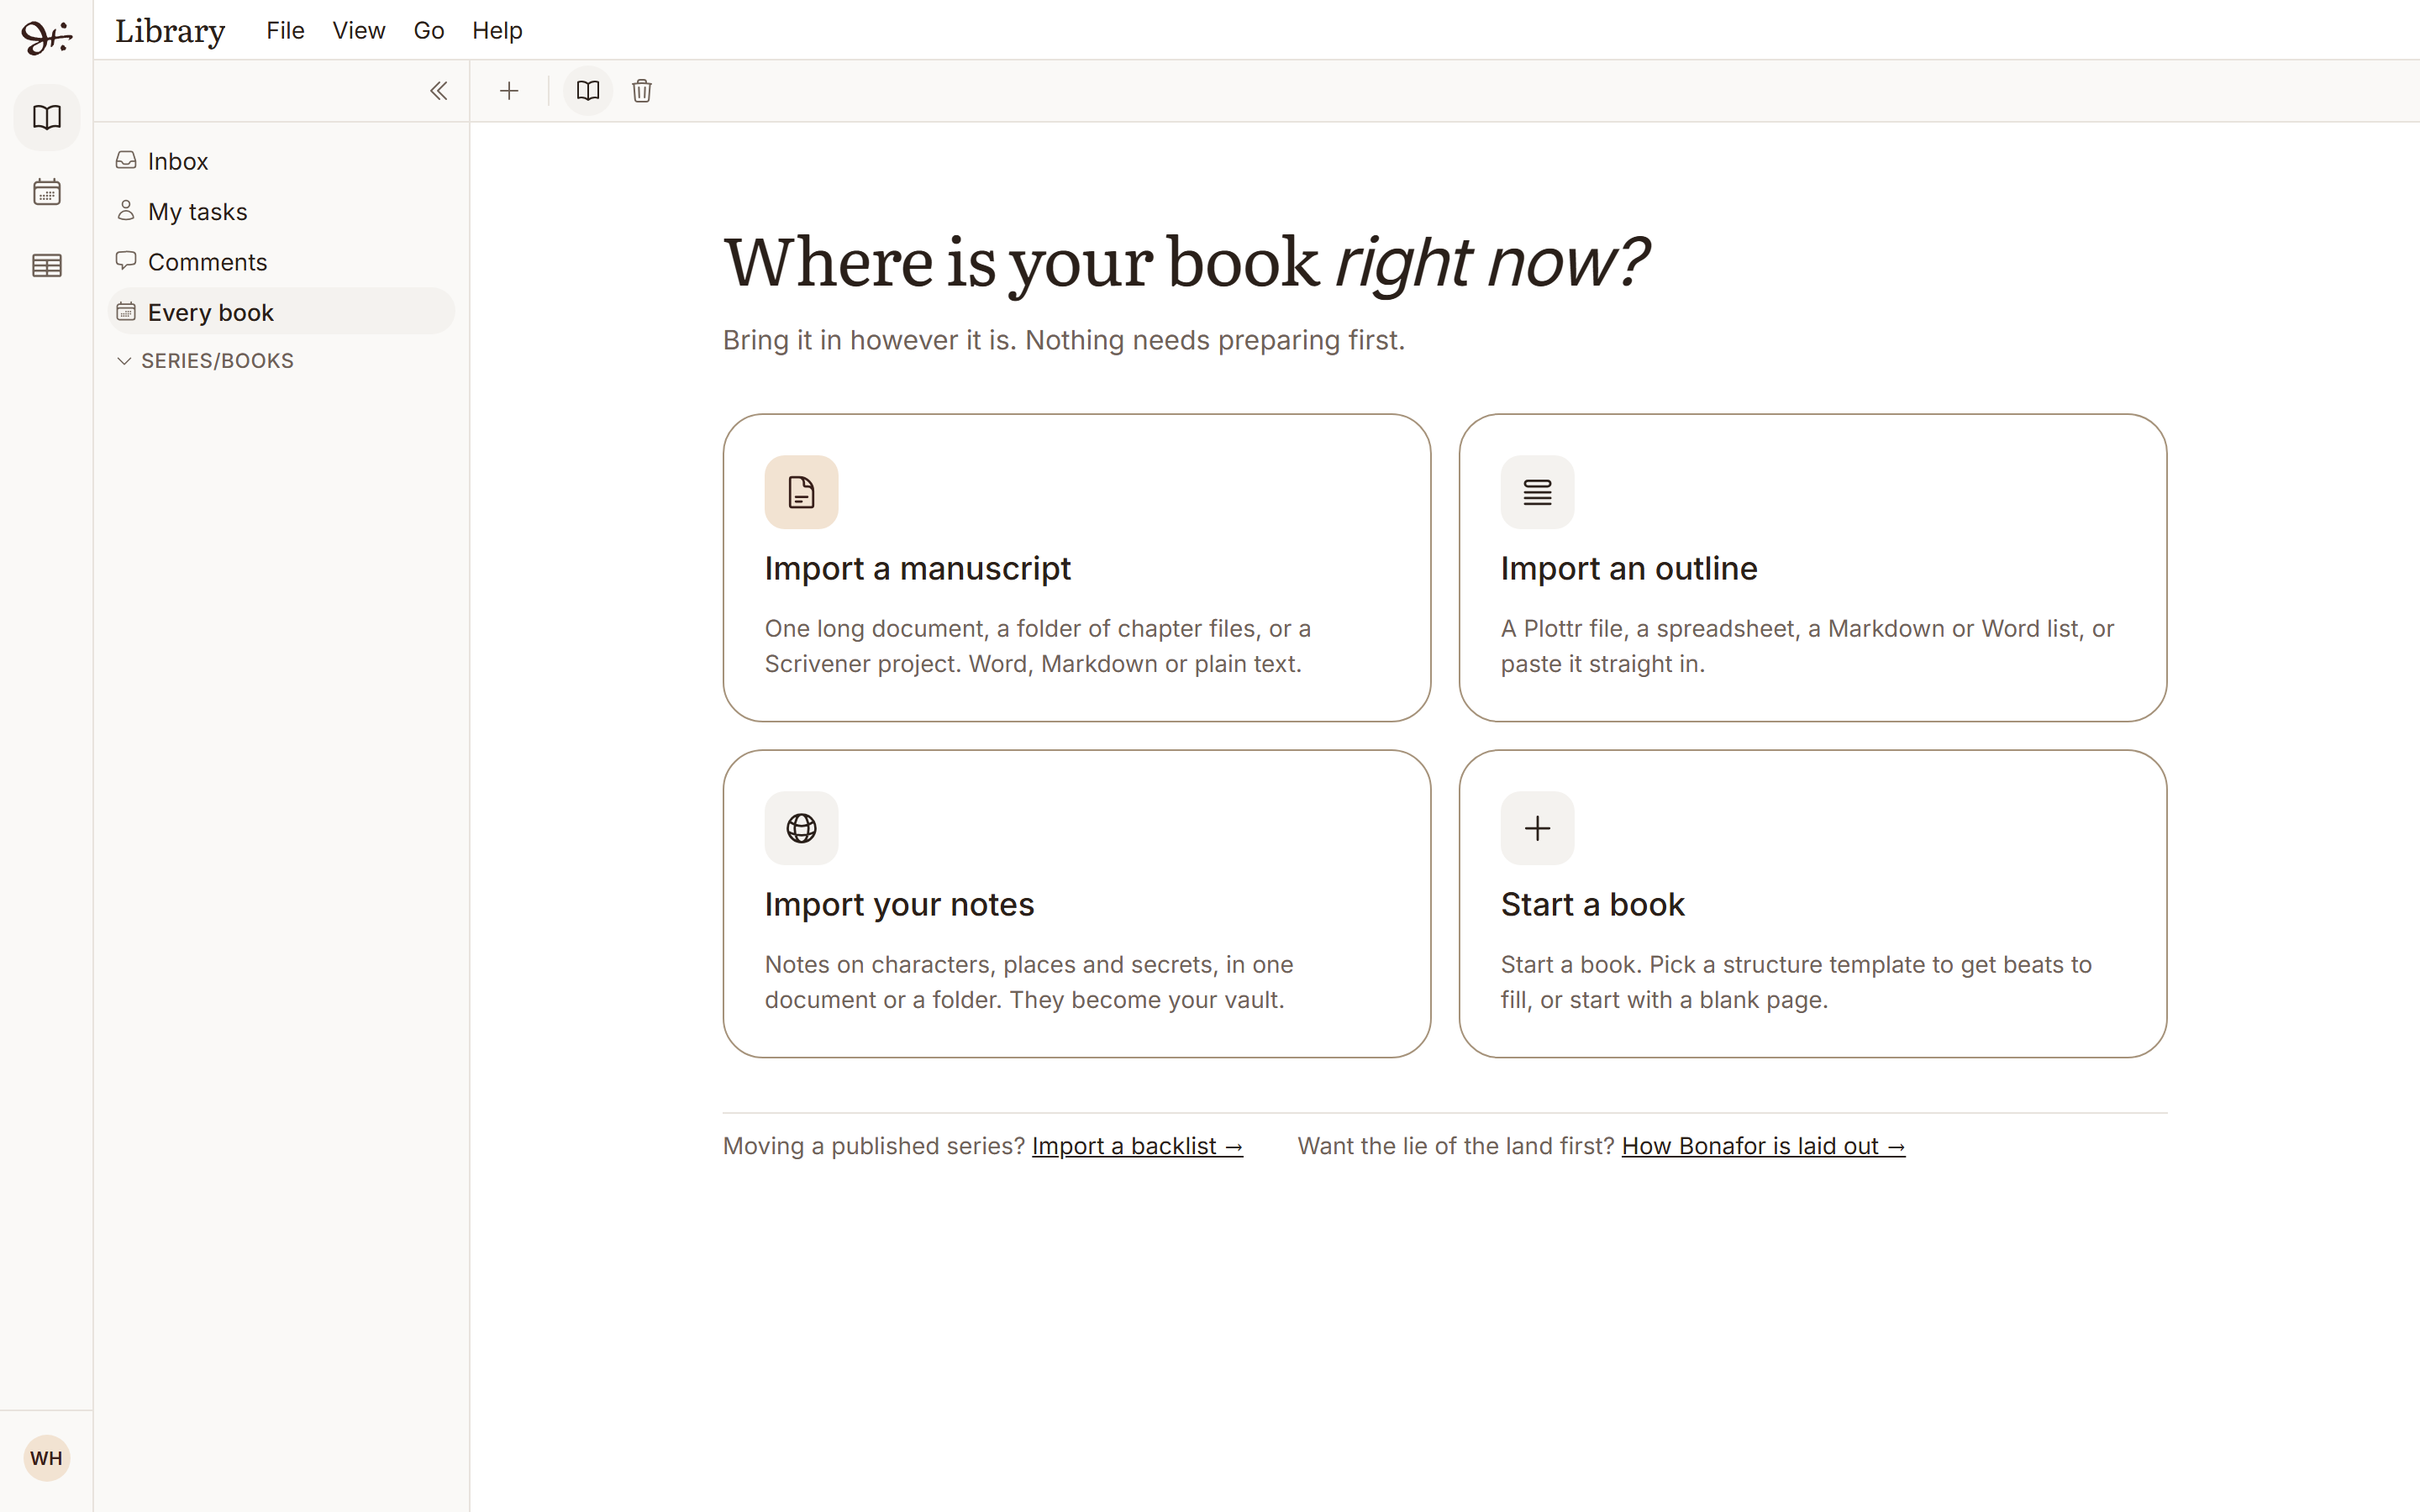Click the manuscript document icon
The image size is (2420, 1512).
(801, 492)
